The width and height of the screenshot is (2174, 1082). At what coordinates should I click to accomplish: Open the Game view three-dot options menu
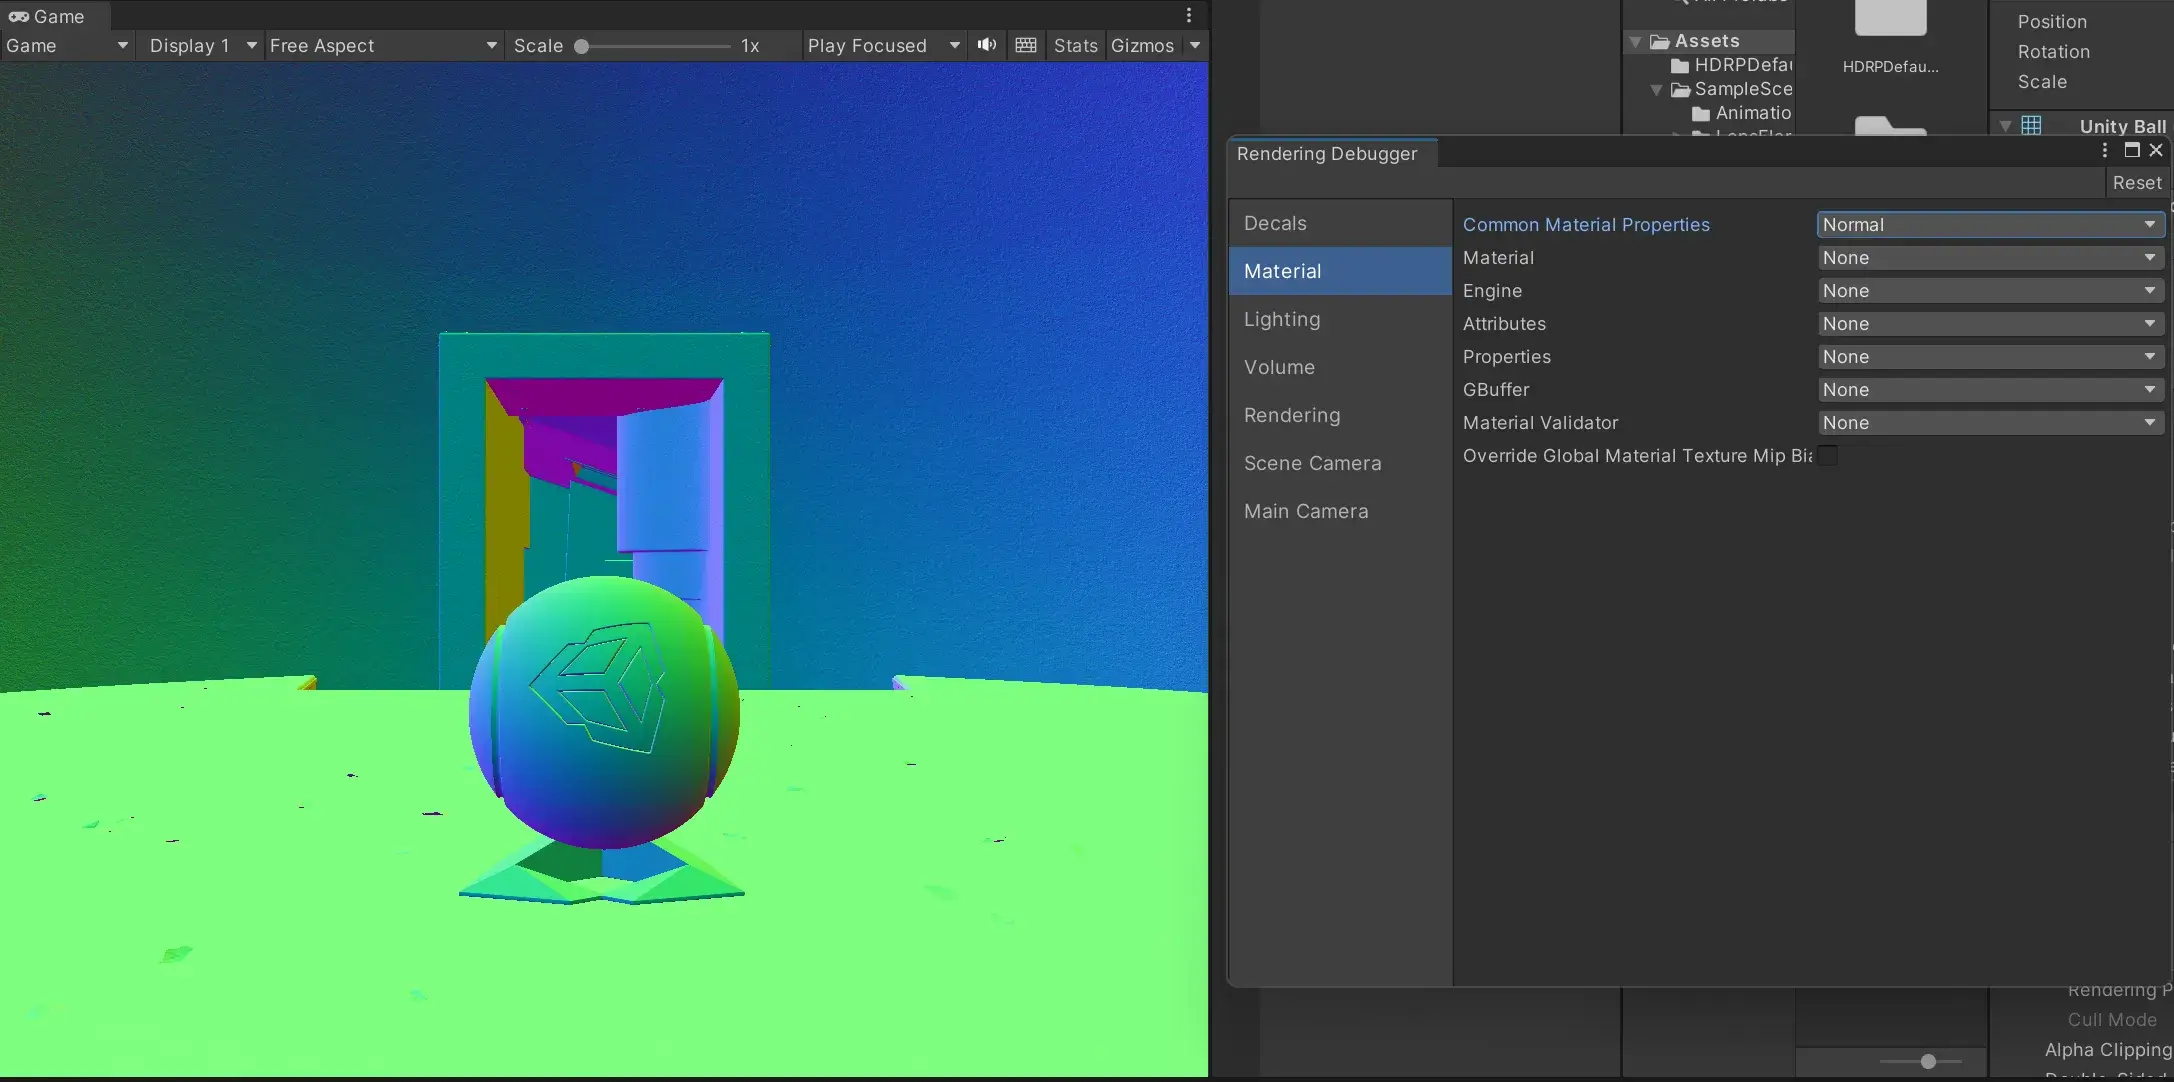pyautogui.click(x=1189, y=15)
